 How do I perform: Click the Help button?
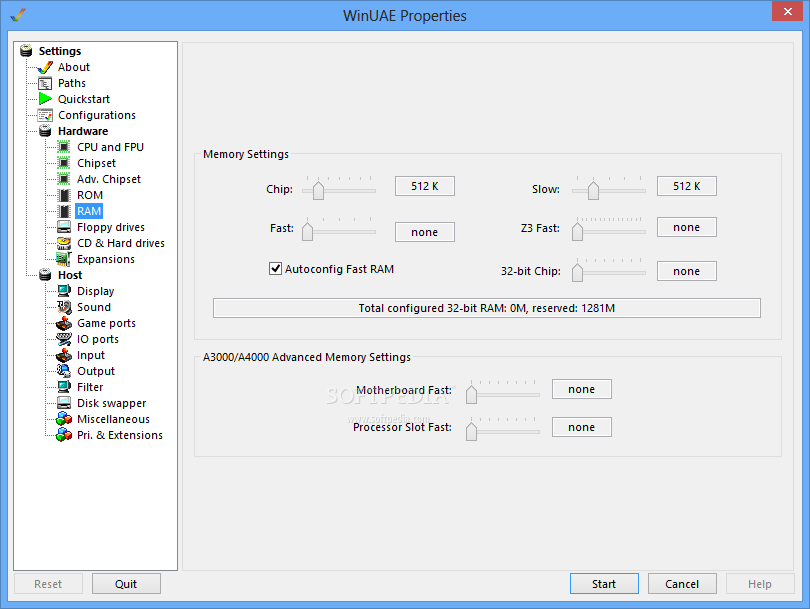pos(760,584)
